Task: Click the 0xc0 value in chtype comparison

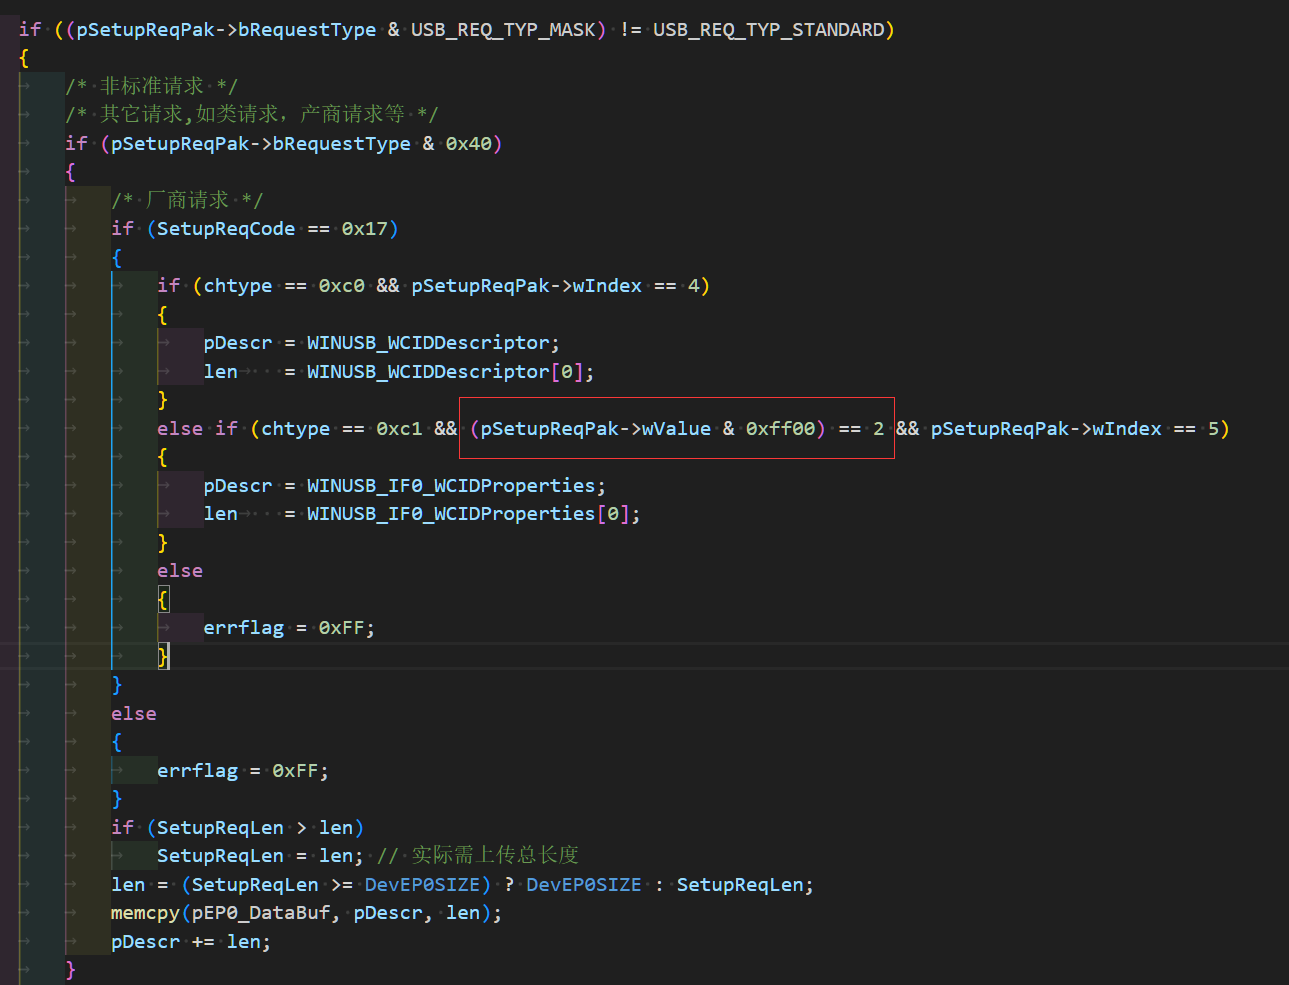Action: 341,286
